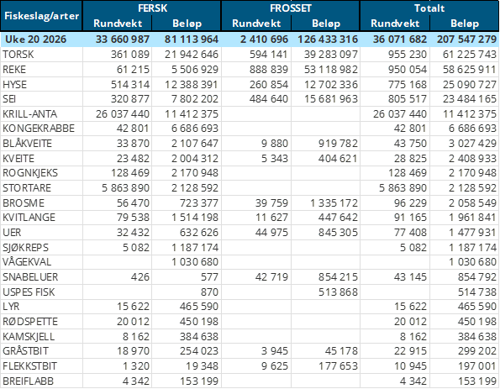This screenshot has width=500, height=389.
Task: Select SNABELUER frozen weight 42 719
Action: point(271,277)
